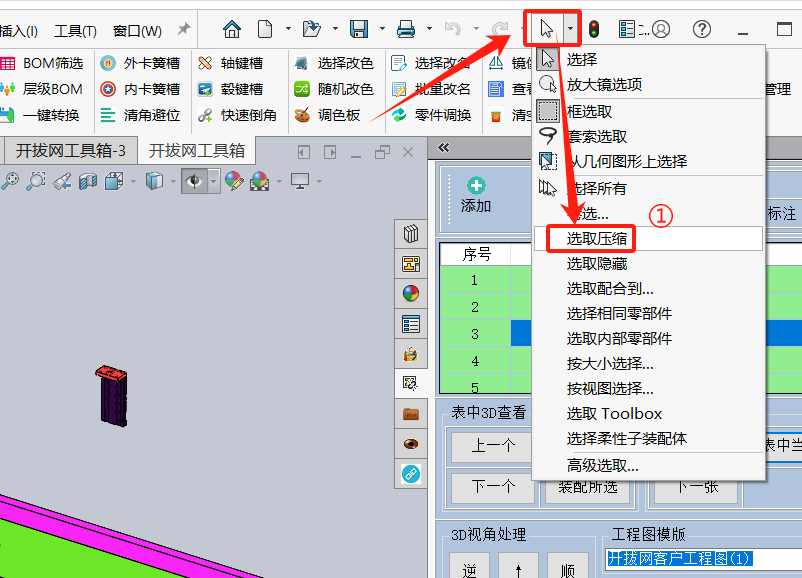The image size is (802, 578).
Task: Expand the View Settings dropdown arrow
Action: click(x=319, y=182)
